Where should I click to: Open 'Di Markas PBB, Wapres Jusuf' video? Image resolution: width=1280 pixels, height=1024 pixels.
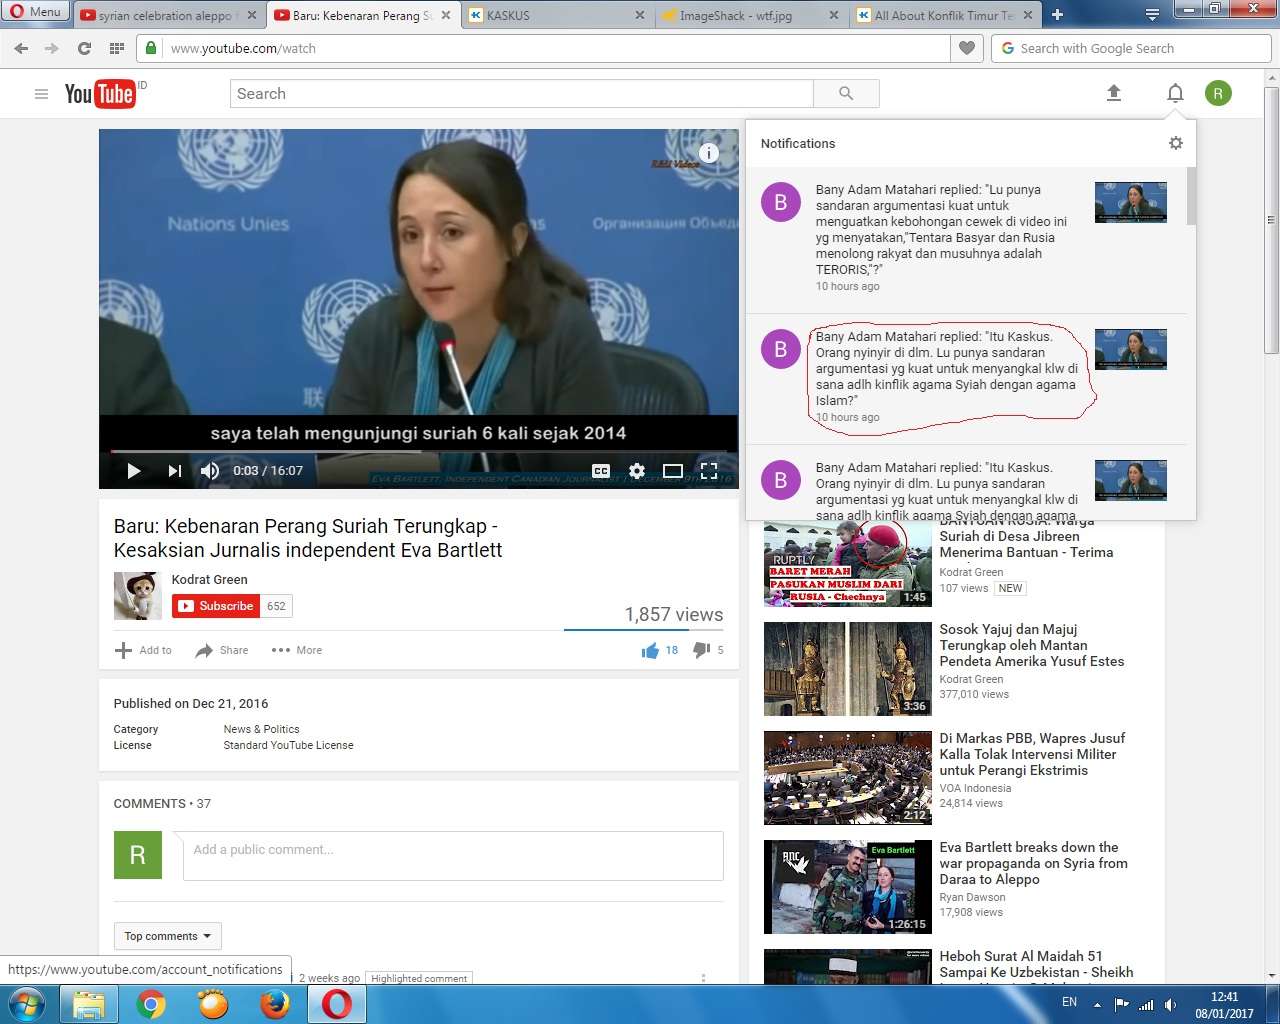tap(1032, 754)
